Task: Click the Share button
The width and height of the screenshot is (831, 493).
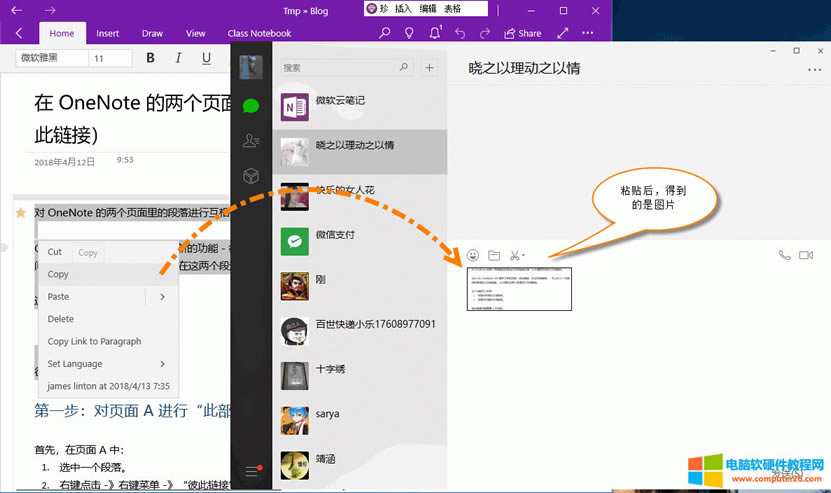Action: (522, 33)
